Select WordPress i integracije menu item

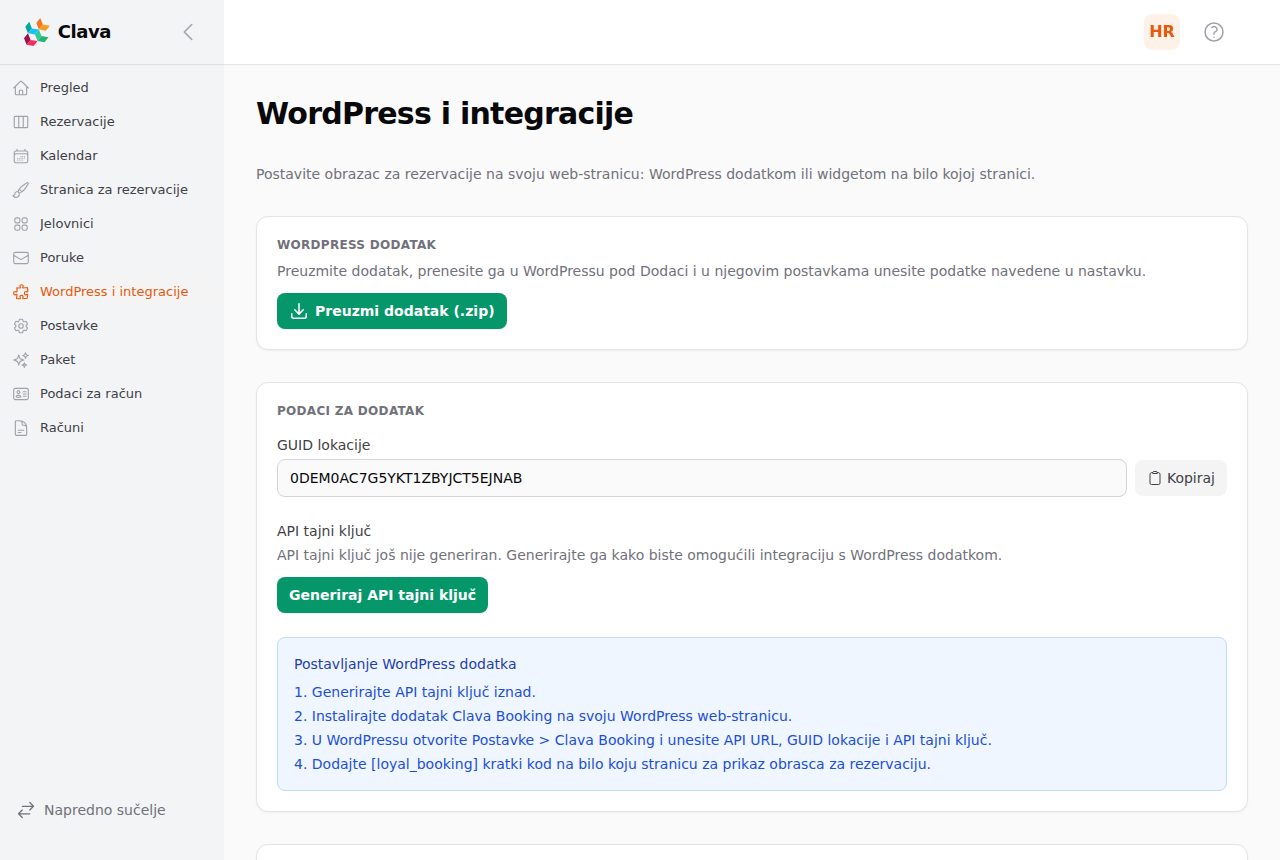[112, 292]
